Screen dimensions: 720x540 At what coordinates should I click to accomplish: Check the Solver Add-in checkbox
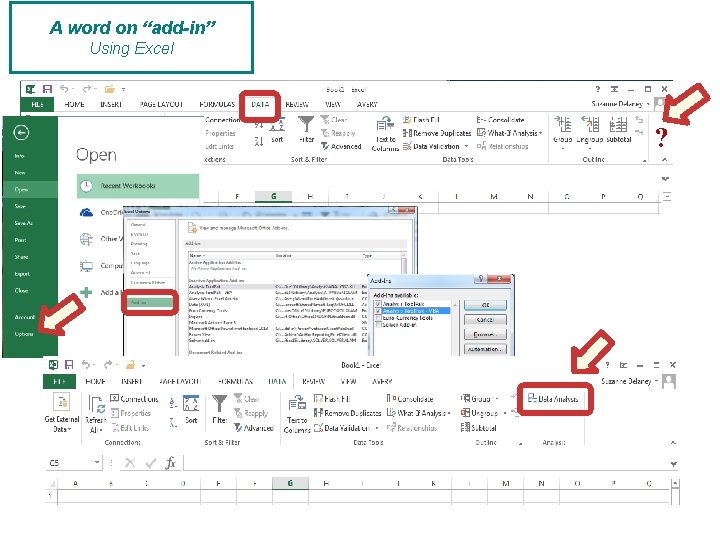click(x=378, y=325)
